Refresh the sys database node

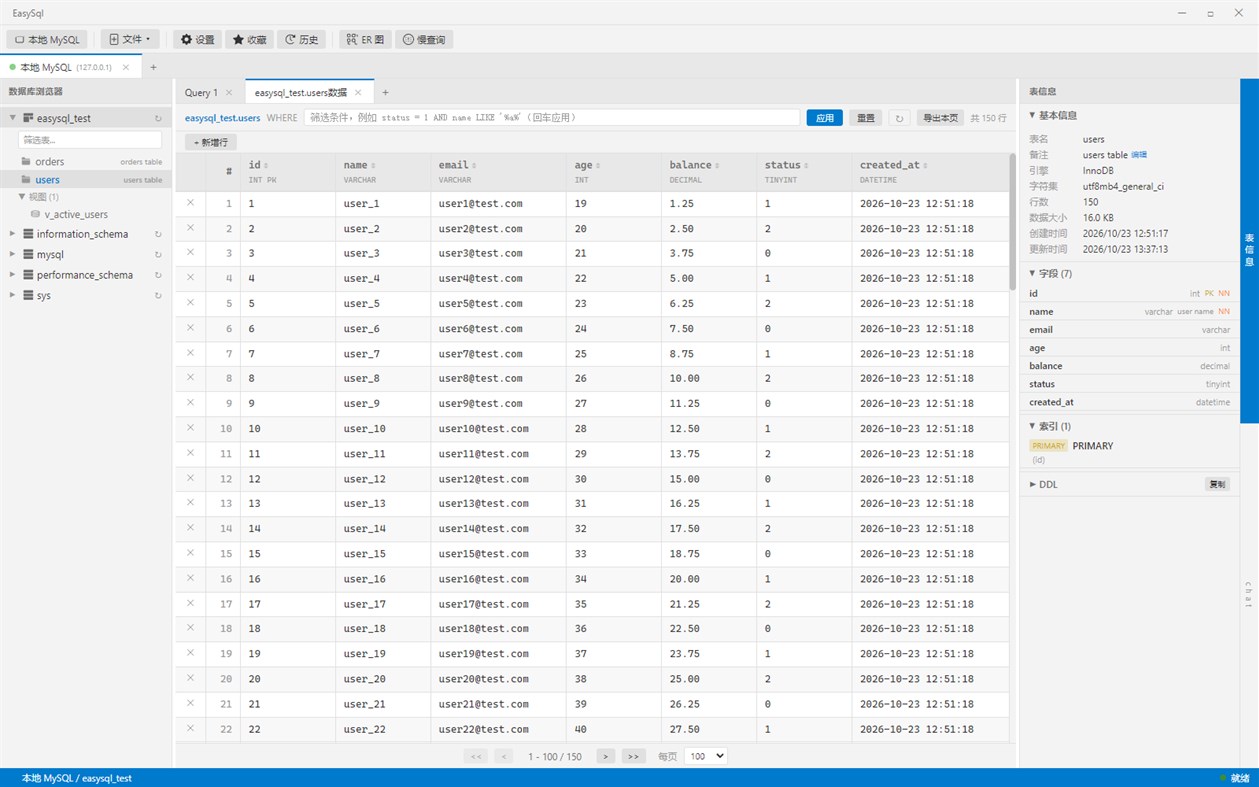(x=158, y=296)
